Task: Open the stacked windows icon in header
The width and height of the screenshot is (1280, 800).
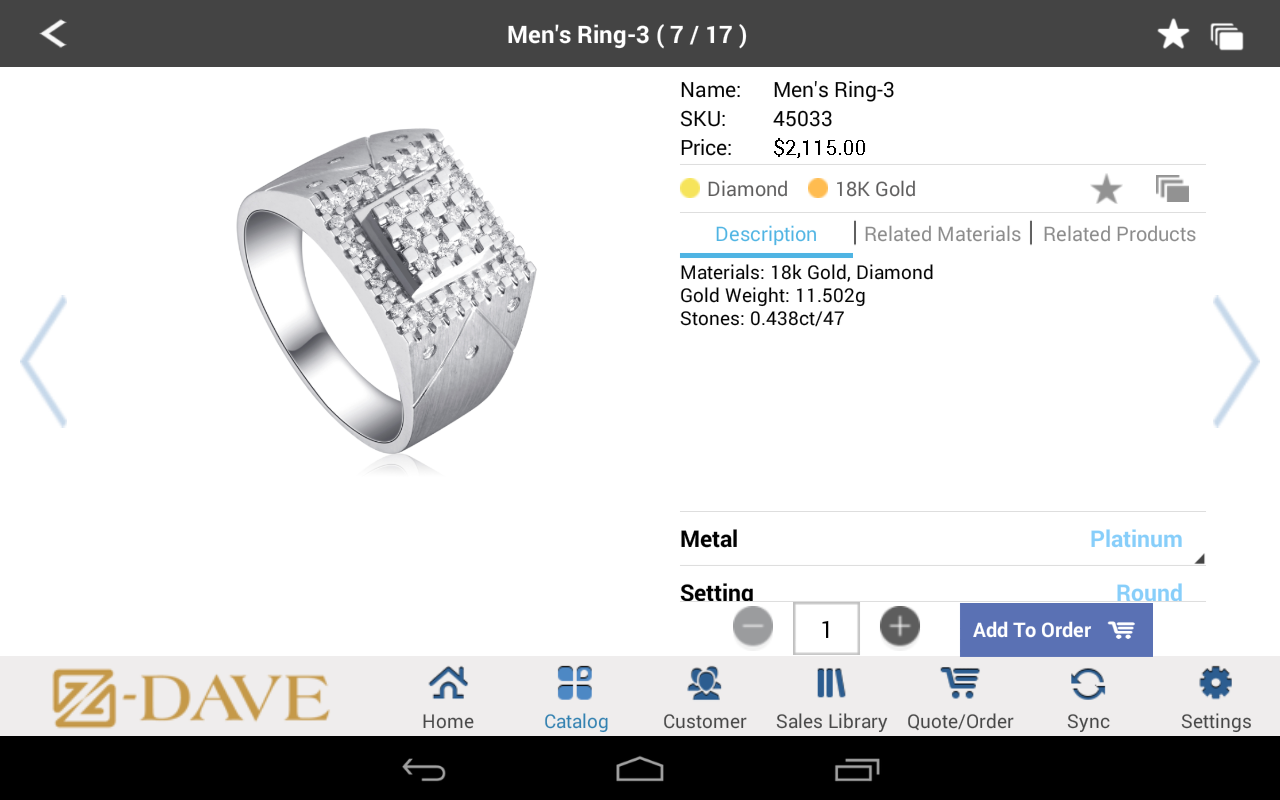Action: 1227,36
